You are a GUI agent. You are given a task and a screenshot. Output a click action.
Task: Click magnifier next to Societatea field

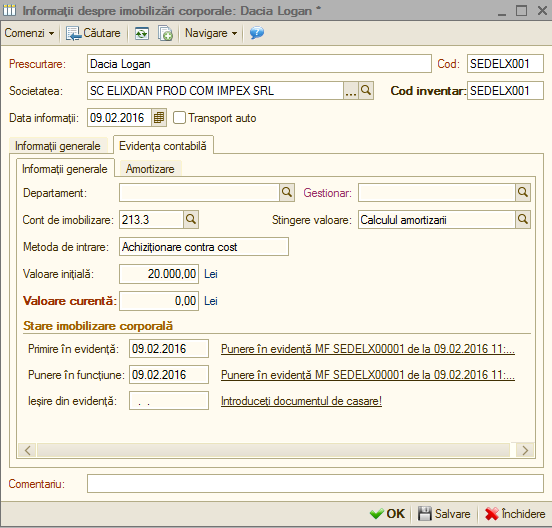(x=366, y=91)
